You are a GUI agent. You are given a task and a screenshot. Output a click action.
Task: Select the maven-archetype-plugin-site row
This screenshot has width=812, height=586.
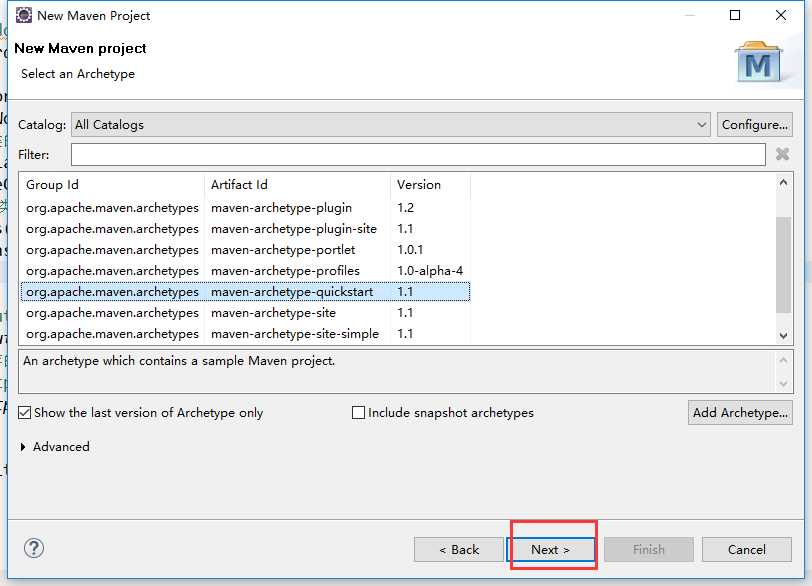[245, 229]
